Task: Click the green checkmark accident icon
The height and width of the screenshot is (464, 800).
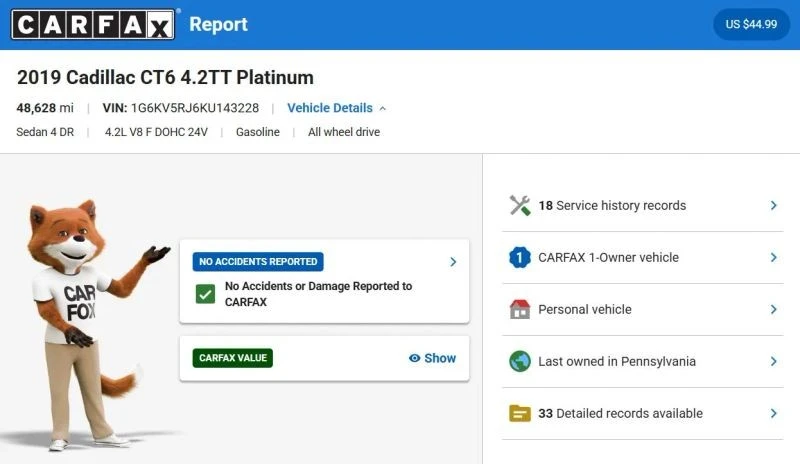Action: 205,294
